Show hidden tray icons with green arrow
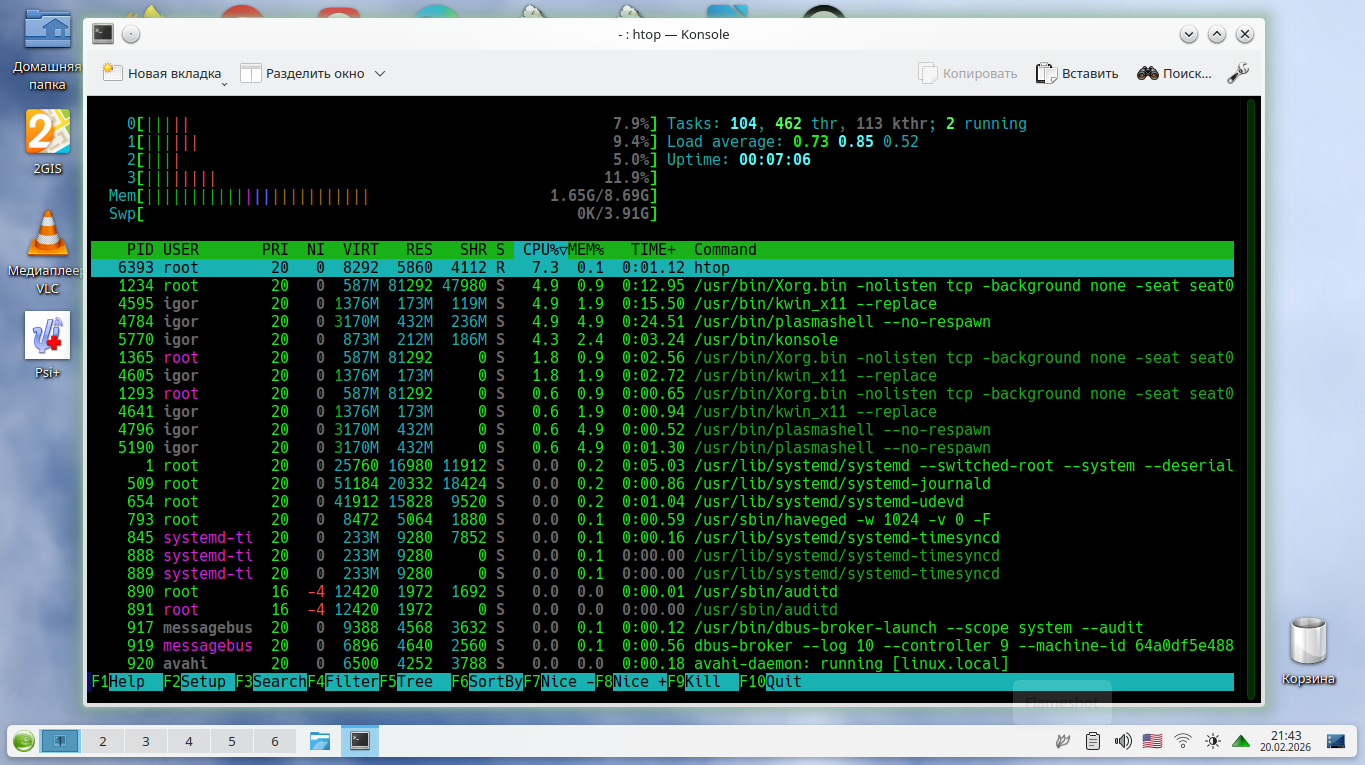 point(1241,741)
